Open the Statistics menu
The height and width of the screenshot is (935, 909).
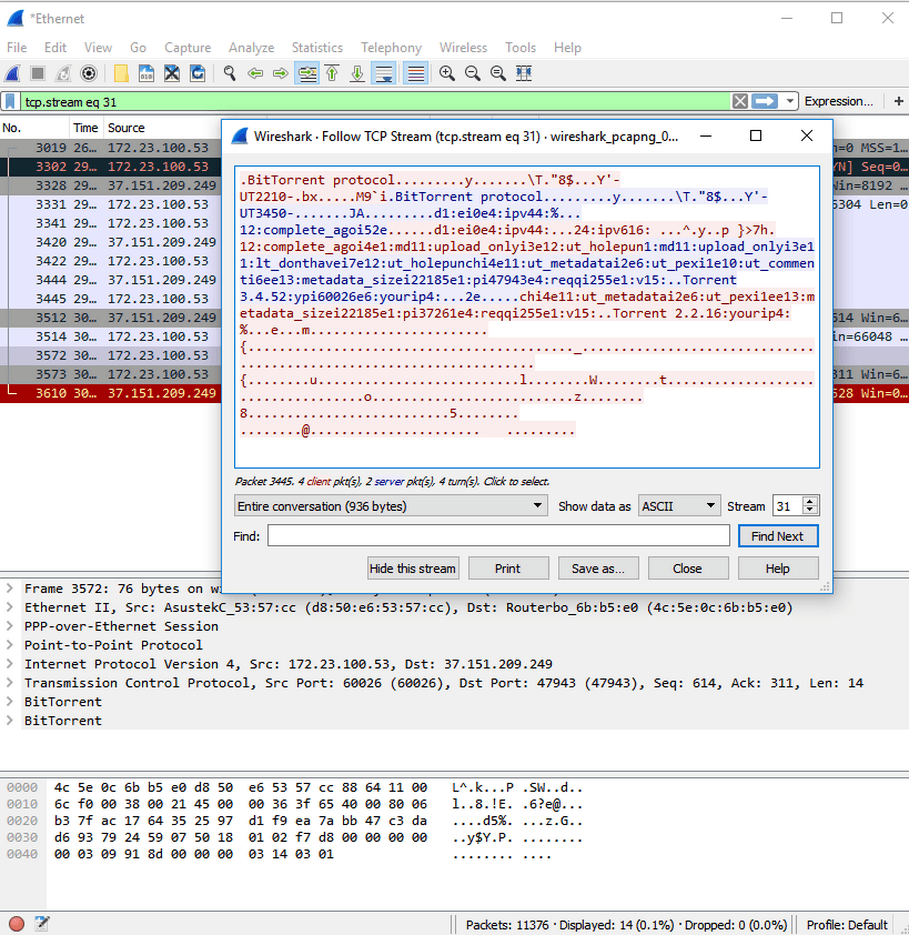(x=316, y=47)
